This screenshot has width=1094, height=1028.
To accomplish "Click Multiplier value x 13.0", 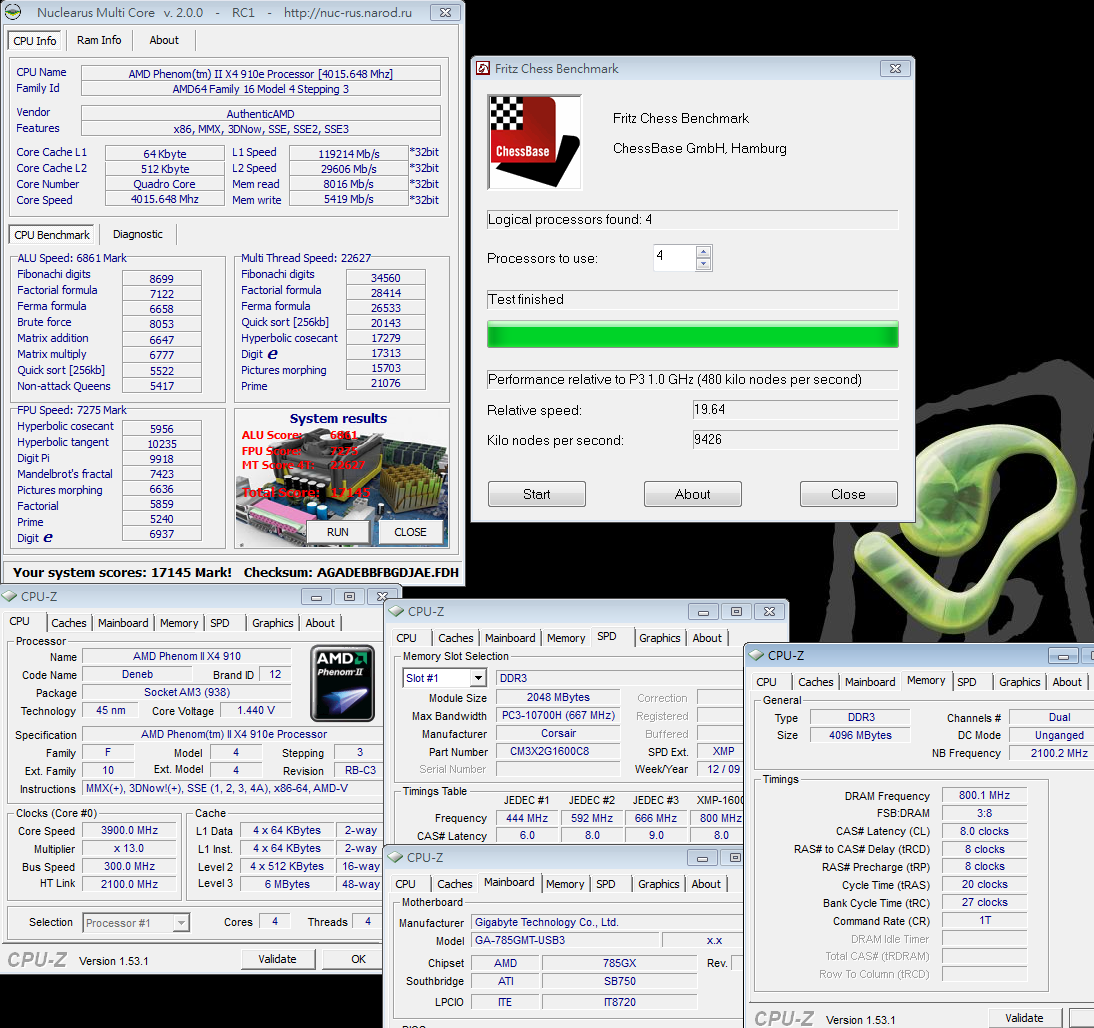I will (x=129, y=849).
